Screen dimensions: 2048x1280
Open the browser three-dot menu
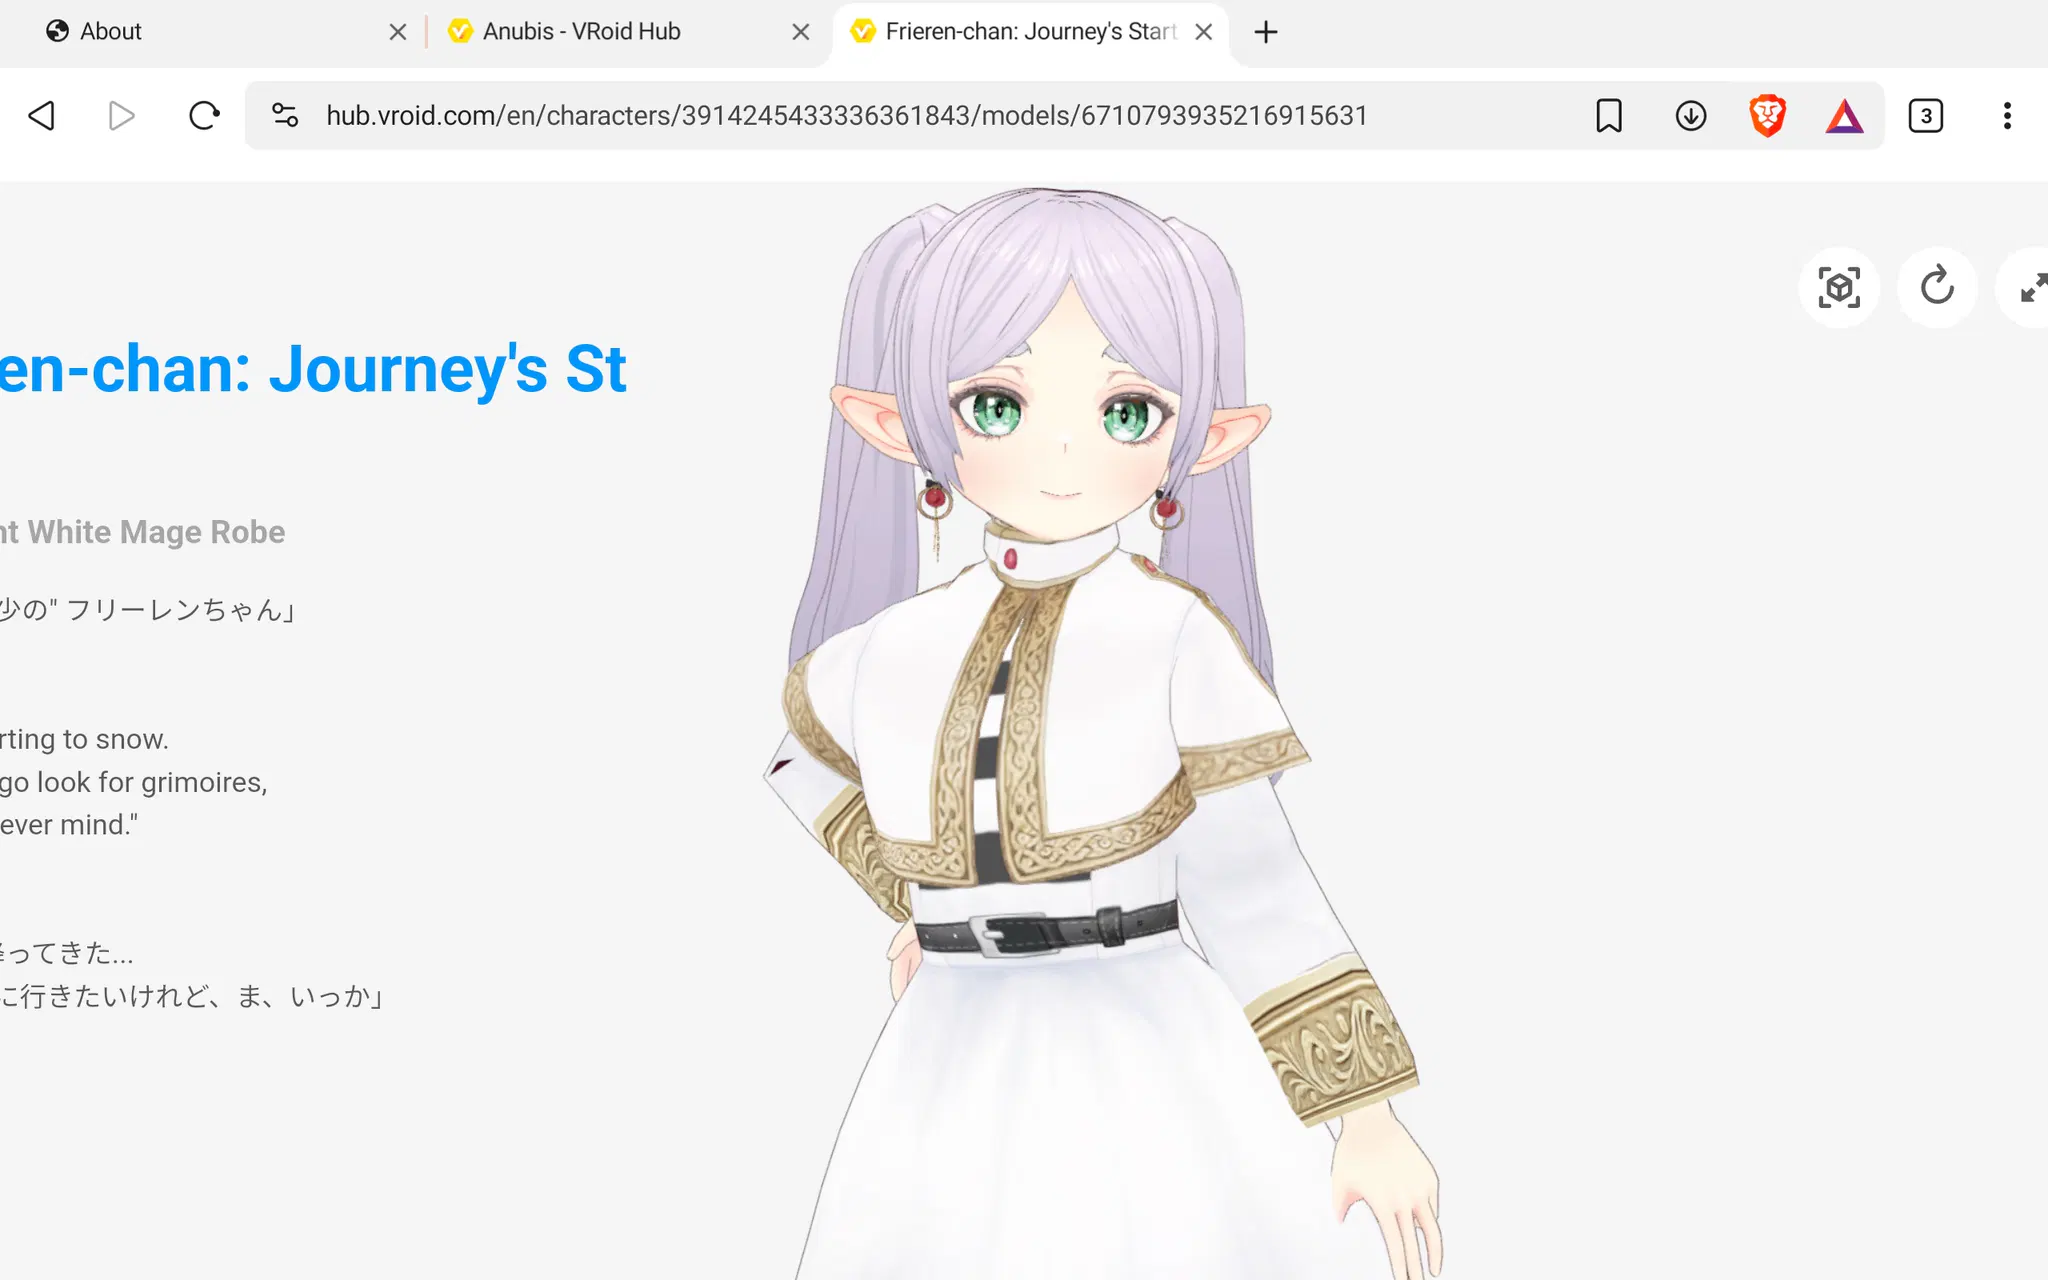click(x=2007, y=116)
